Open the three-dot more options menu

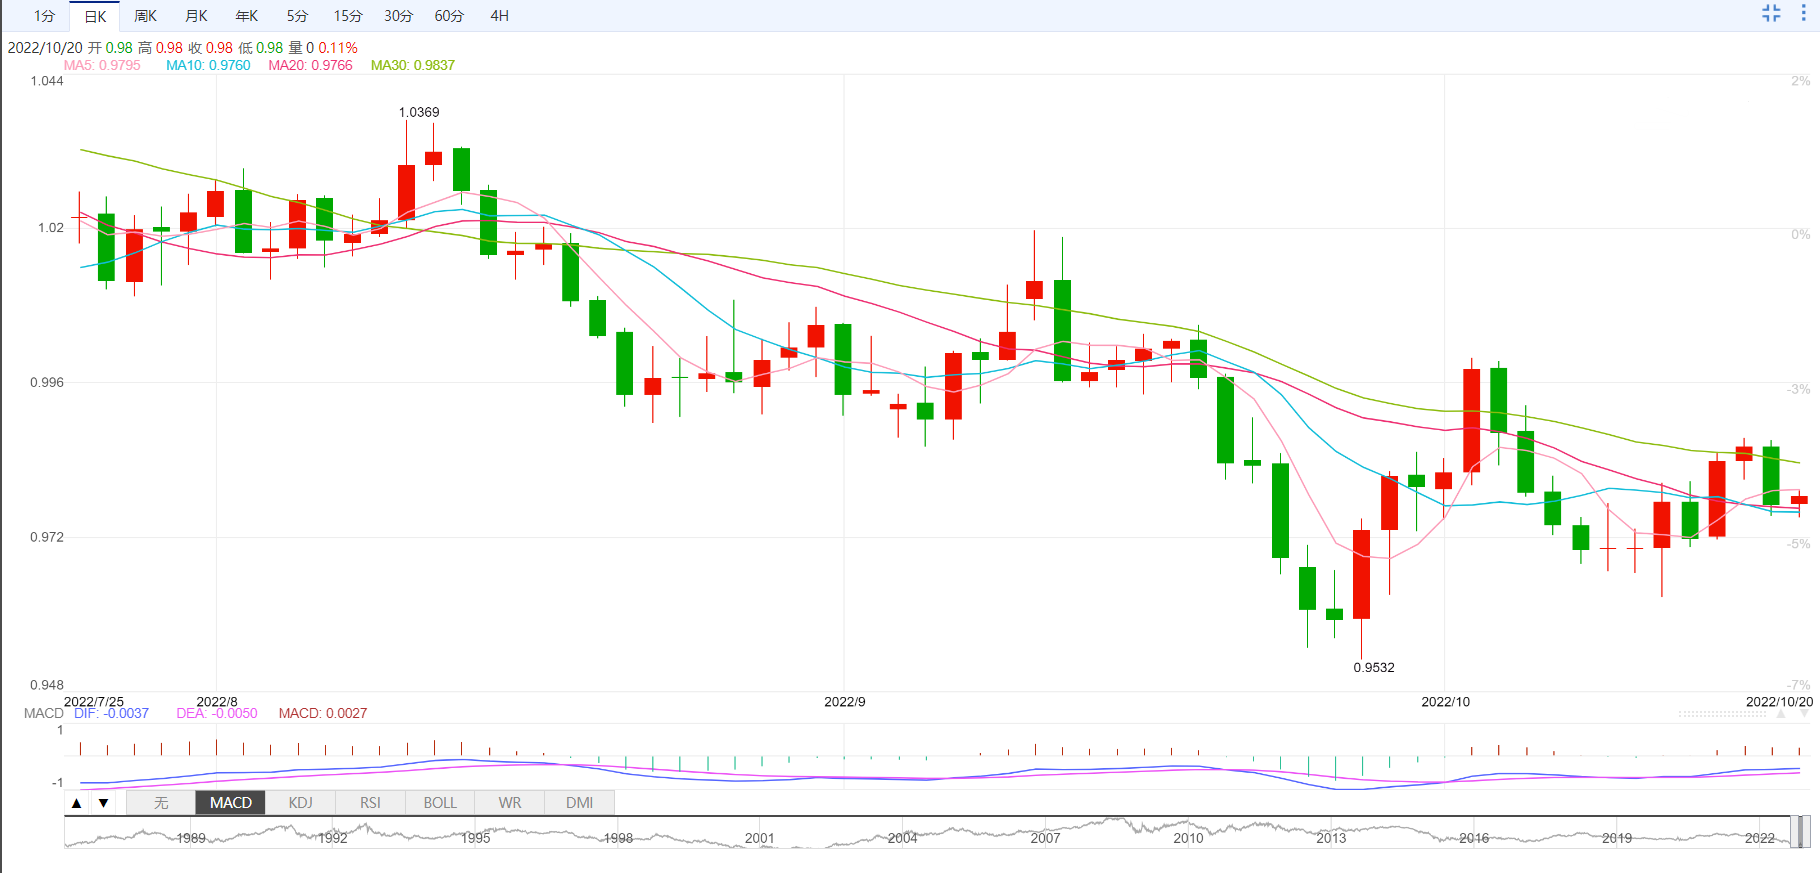(x=1804, y=13)
